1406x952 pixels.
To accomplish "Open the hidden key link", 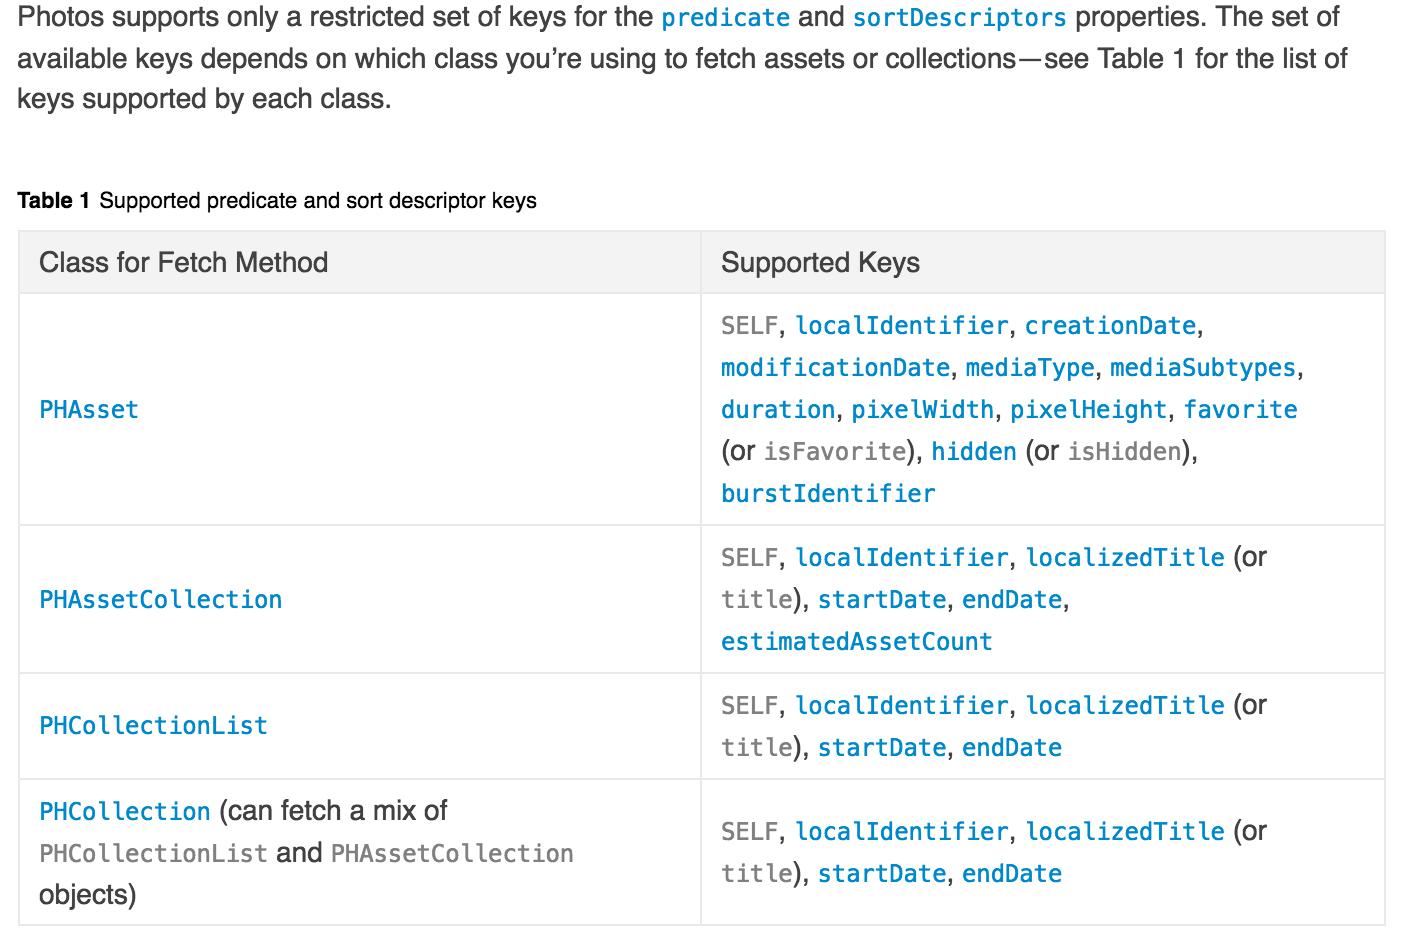I will (x=974, y=452).
